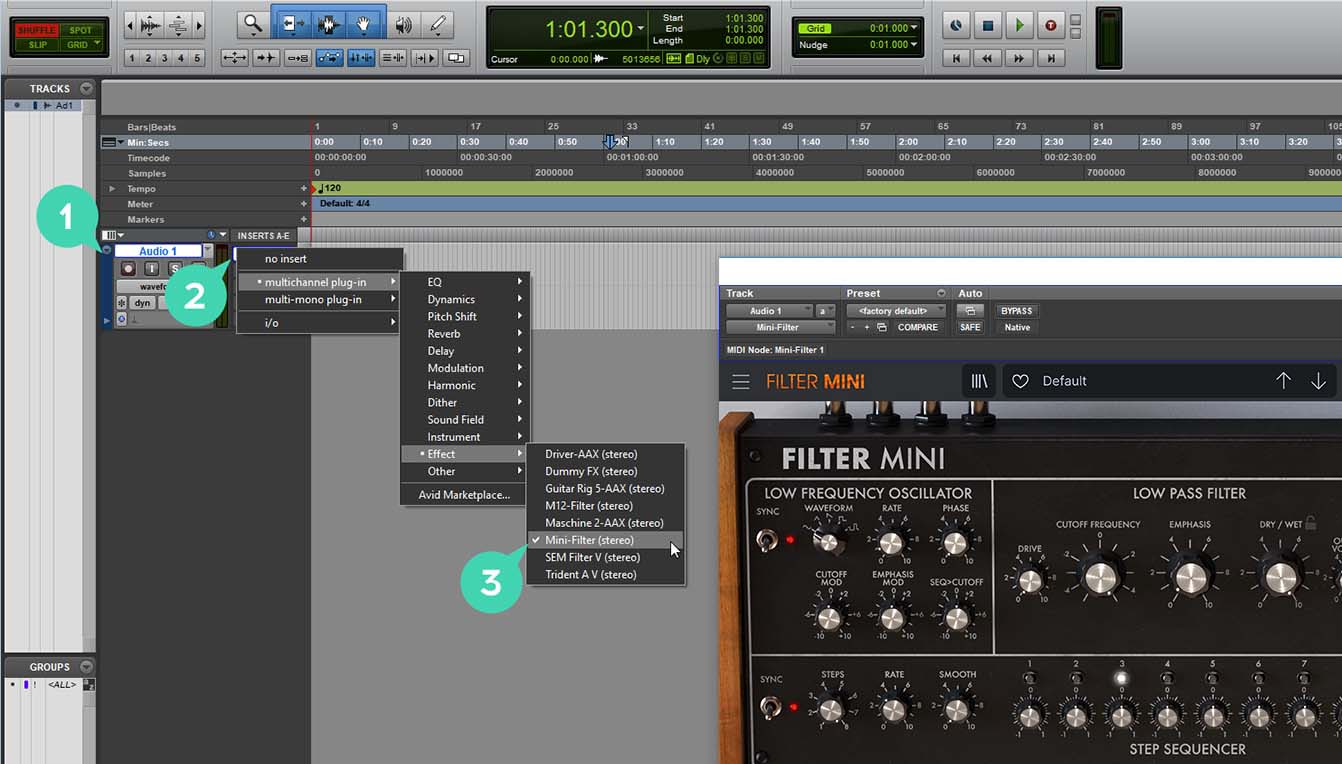Select the Scrubber speaker tool
Screen dimensions: 1342x764
click(x=403, y=24)
